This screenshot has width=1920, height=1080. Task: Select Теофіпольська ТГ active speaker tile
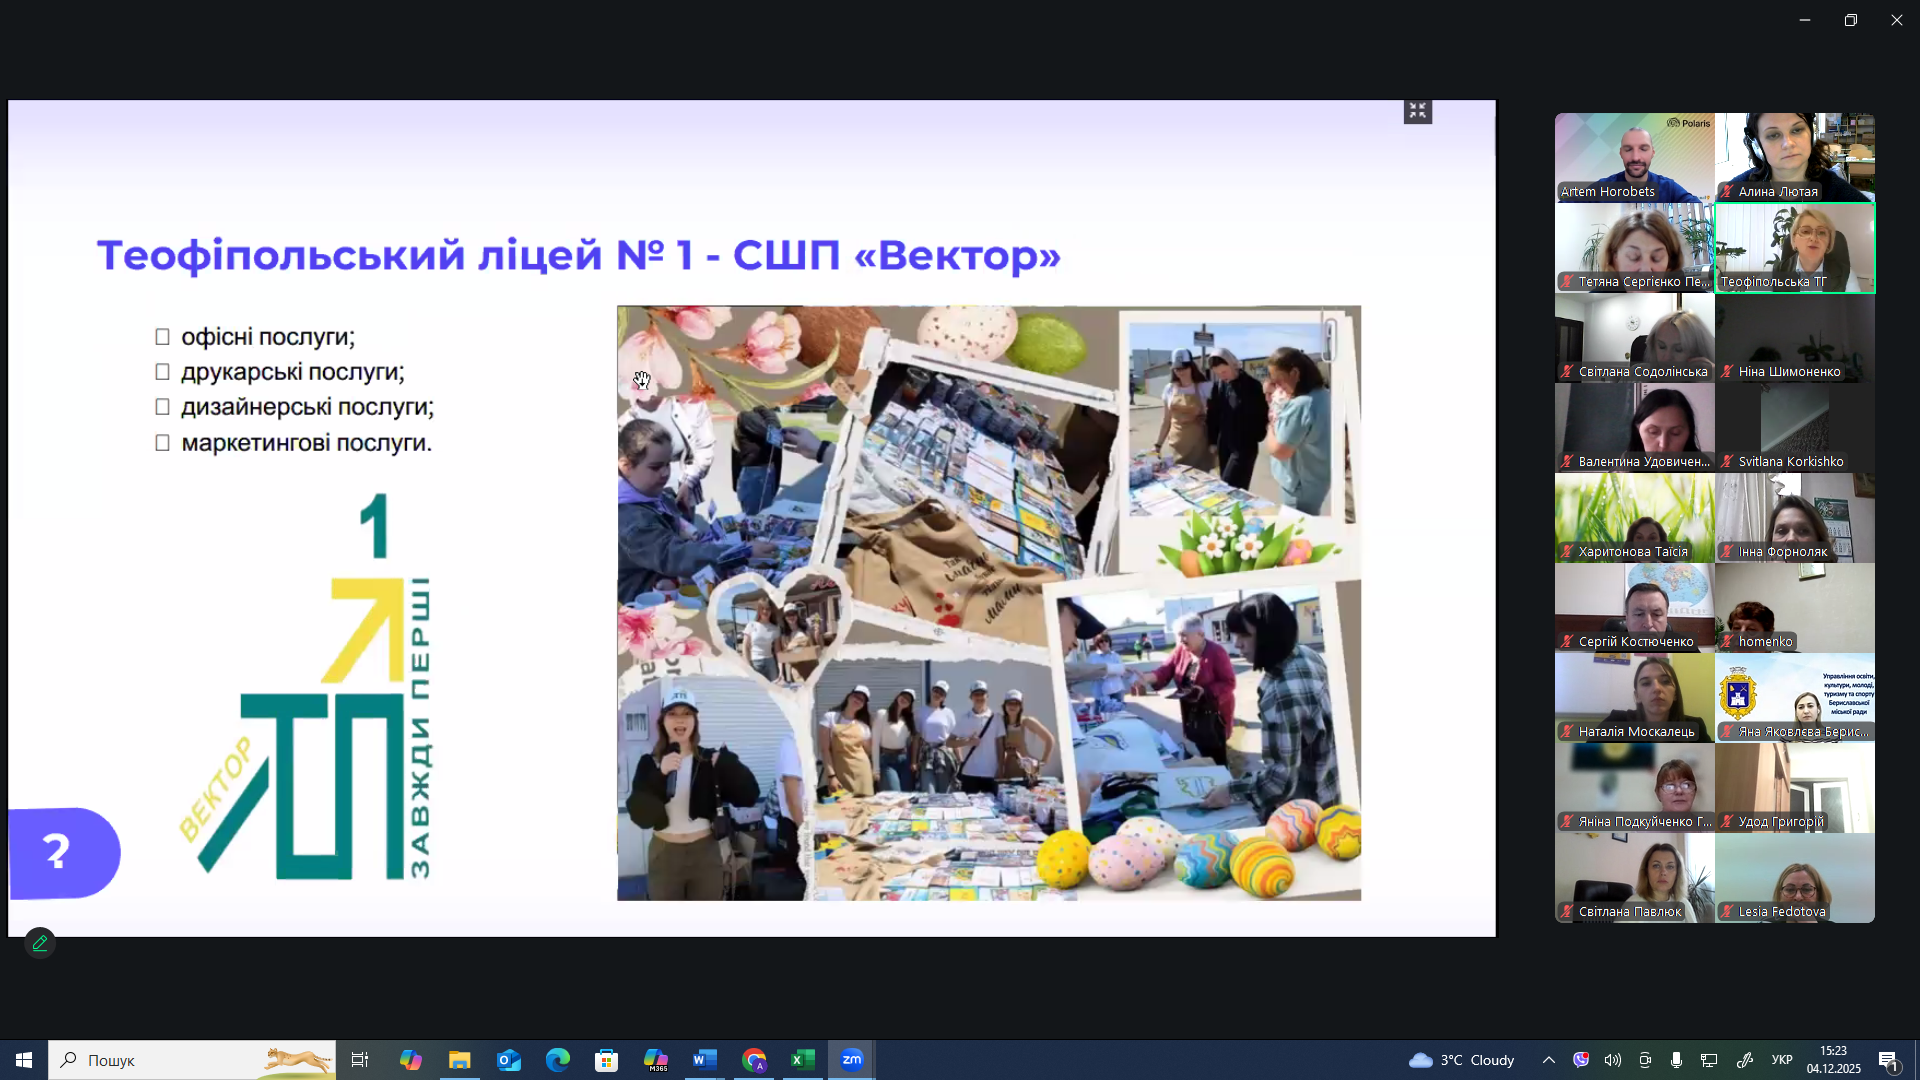point(1794,247)
